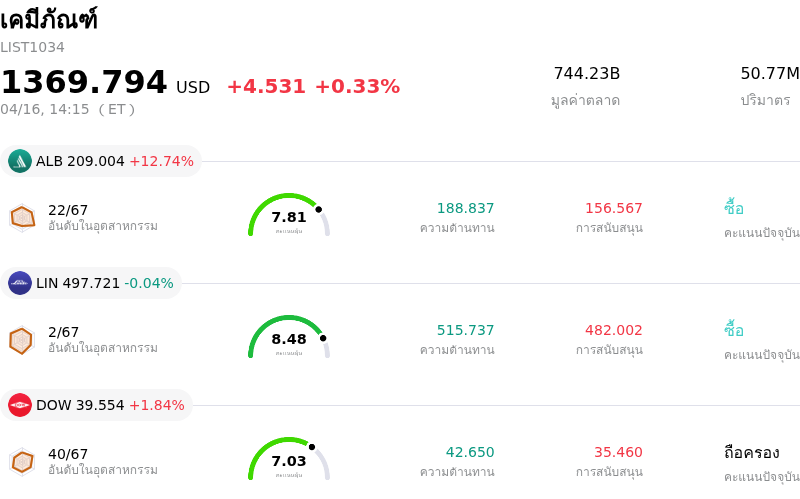Click the industry rank icon beside 40/67
The width and height of the screenshot is (800, 499).
tap(22, 462)
